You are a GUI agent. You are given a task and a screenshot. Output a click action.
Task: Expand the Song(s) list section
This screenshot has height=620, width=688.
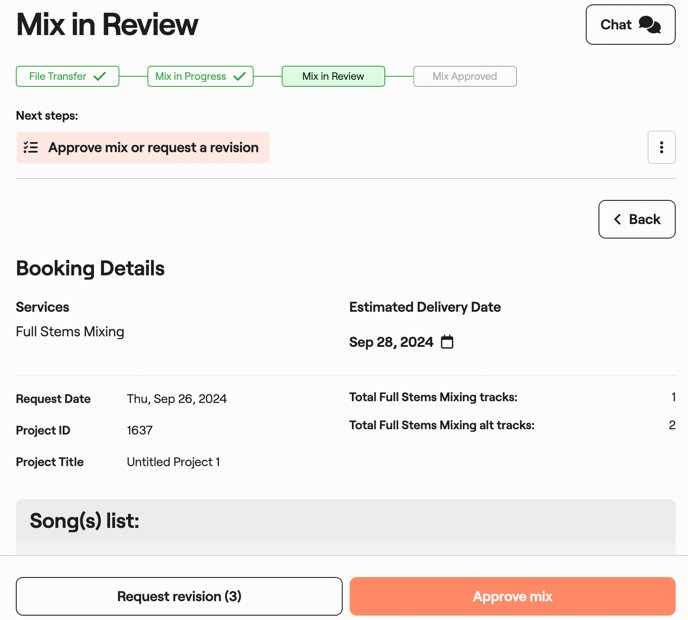(85, 521)
